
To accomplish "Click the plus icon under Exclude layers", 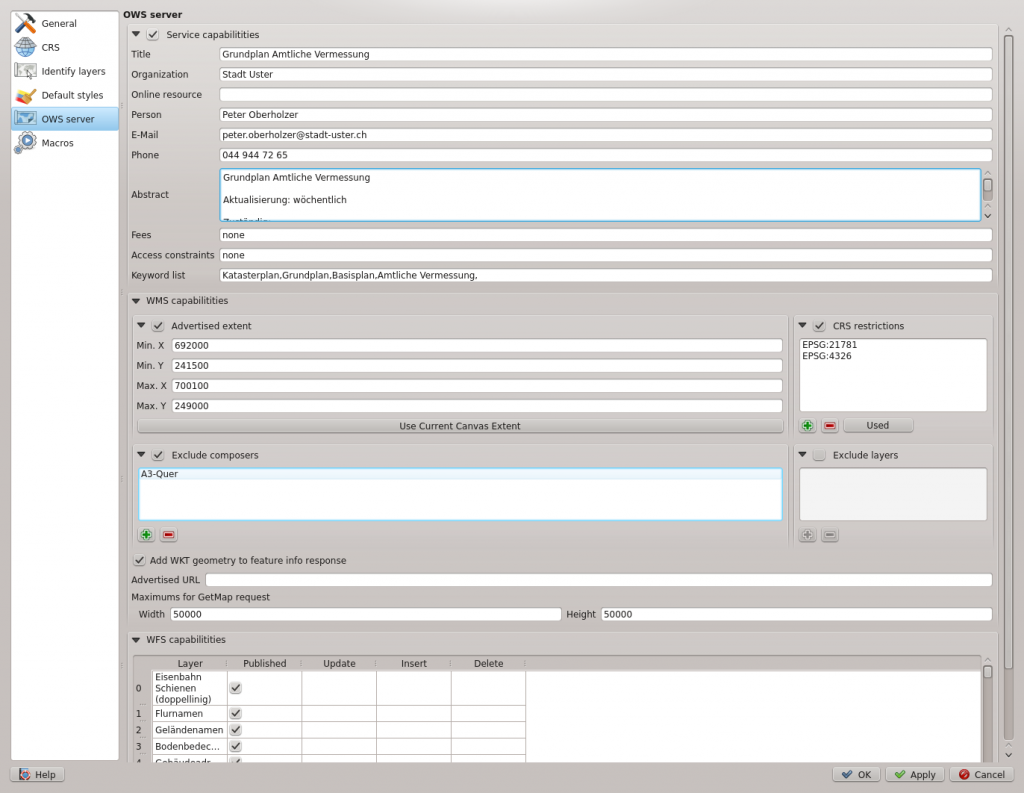I will (x=807, y=534).
